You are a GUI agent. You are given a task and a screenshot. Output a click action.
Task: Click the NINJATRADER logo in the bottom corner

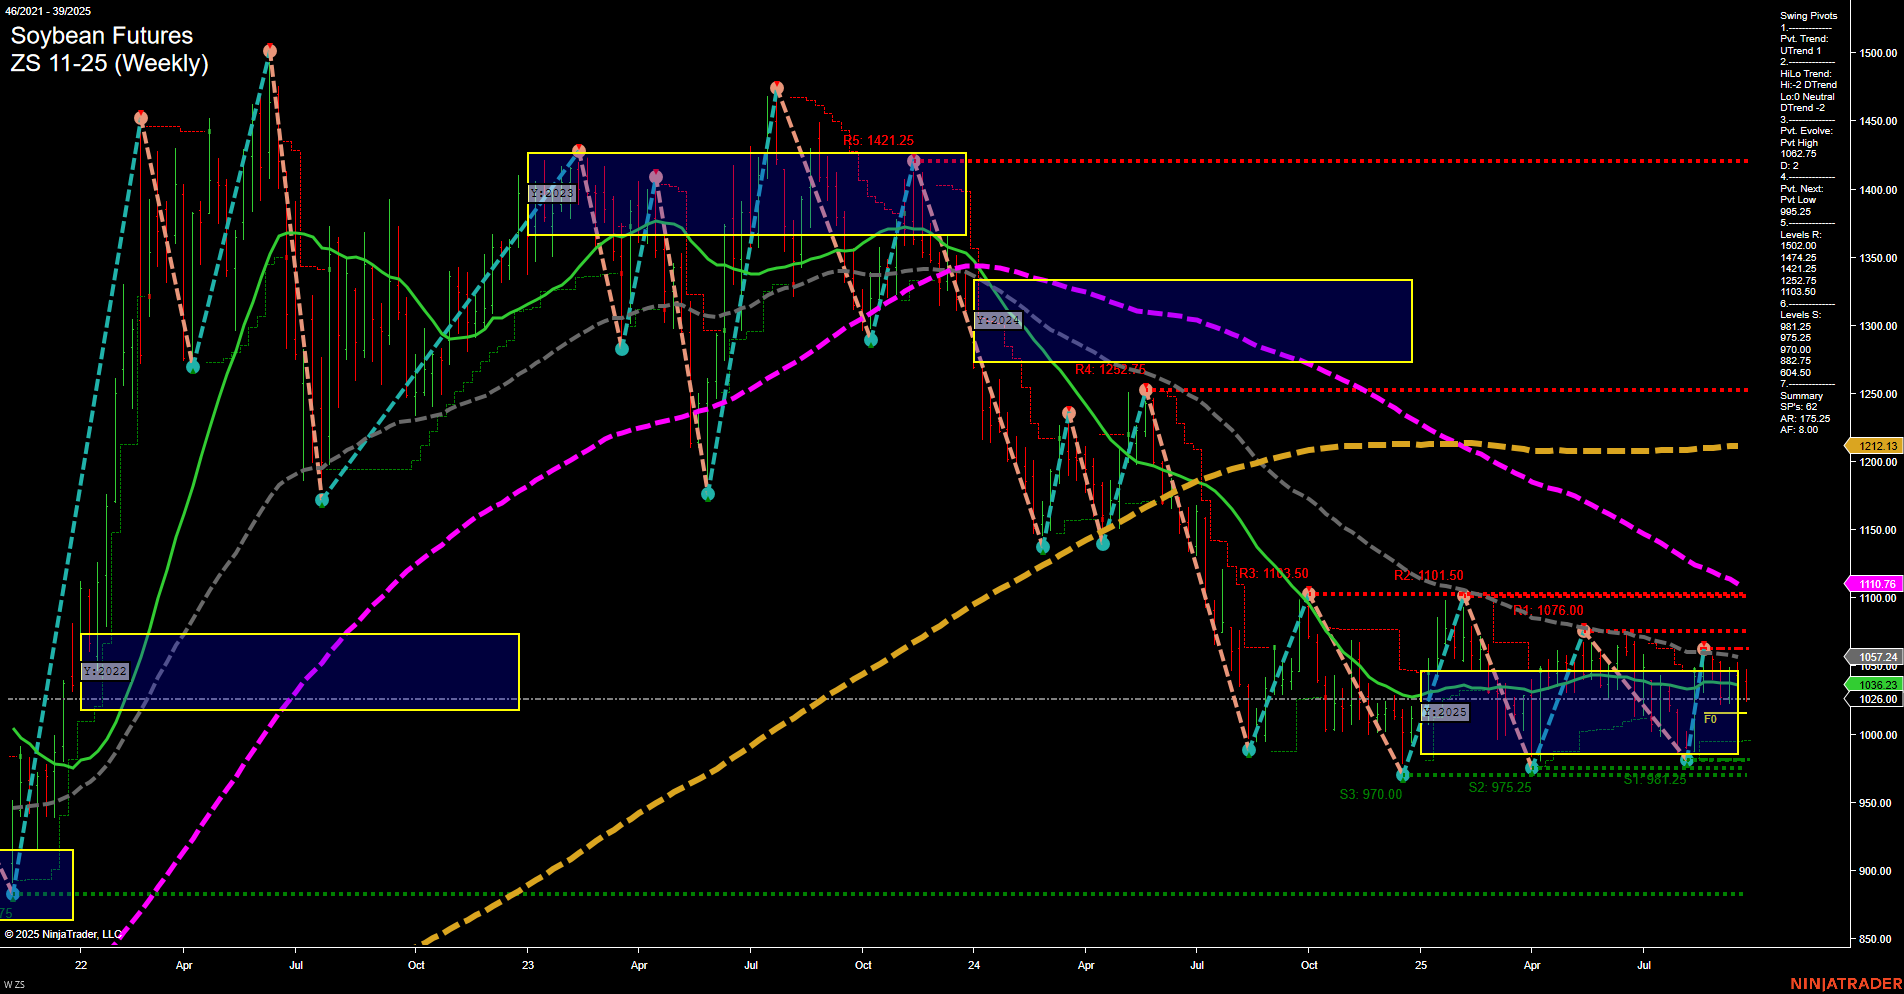pyautogui.click(x=1845, y=983)
